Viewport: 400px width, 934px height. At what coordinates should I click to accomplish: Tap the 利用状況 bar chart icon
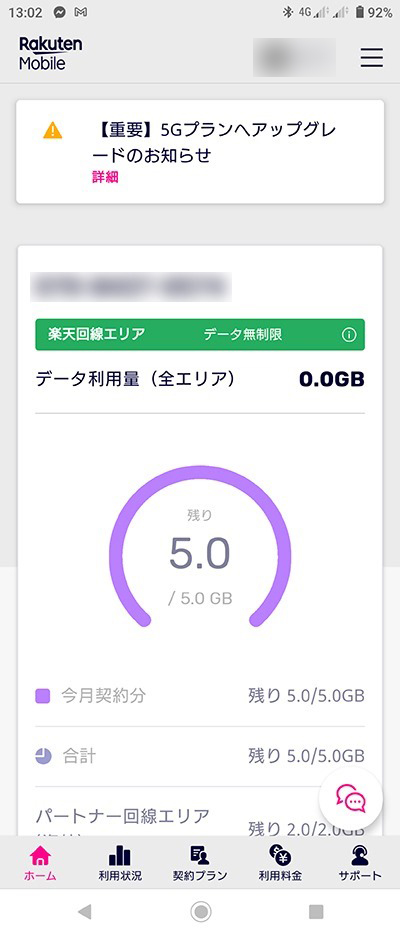[x=120, y=856]
